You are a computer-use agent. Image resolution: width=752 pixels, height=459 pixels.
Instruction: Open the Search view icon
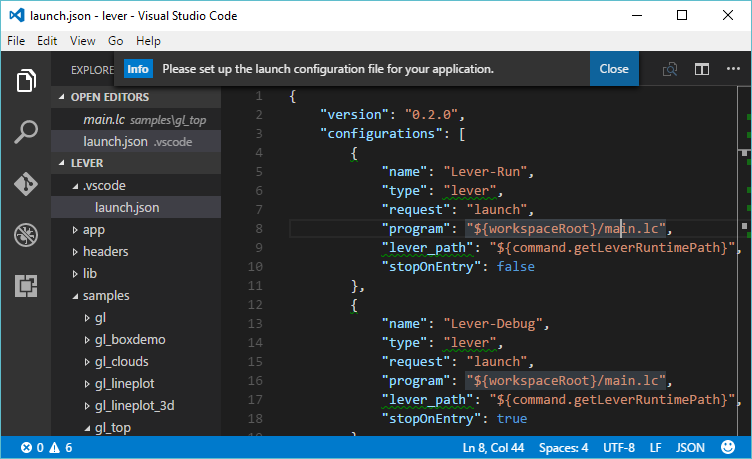pos(26,132)
